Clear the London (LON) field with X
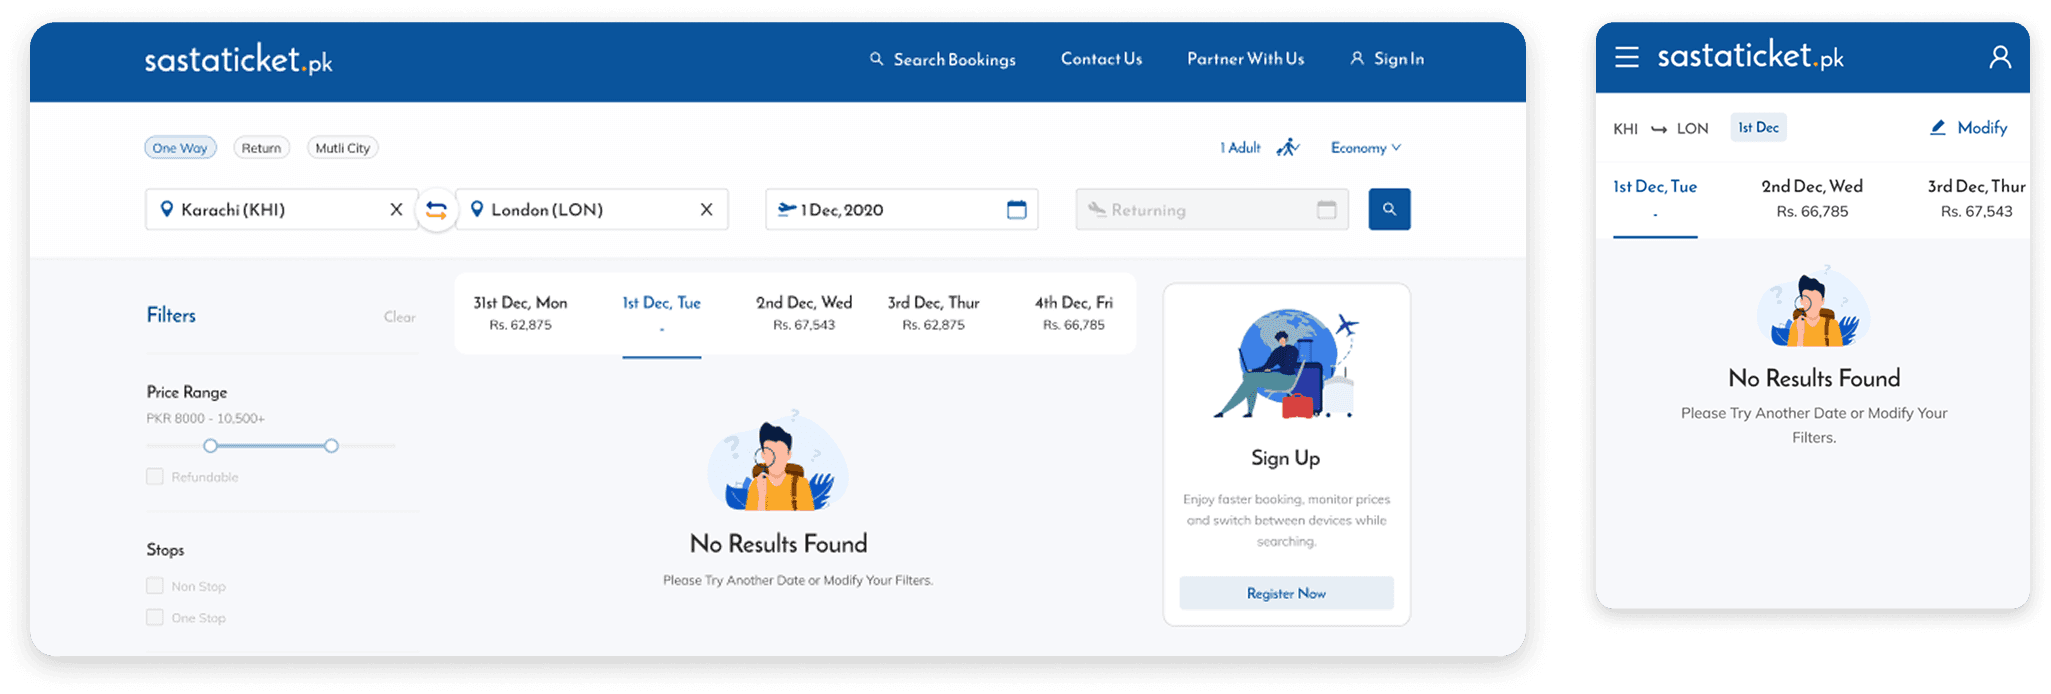 (706, 210)
